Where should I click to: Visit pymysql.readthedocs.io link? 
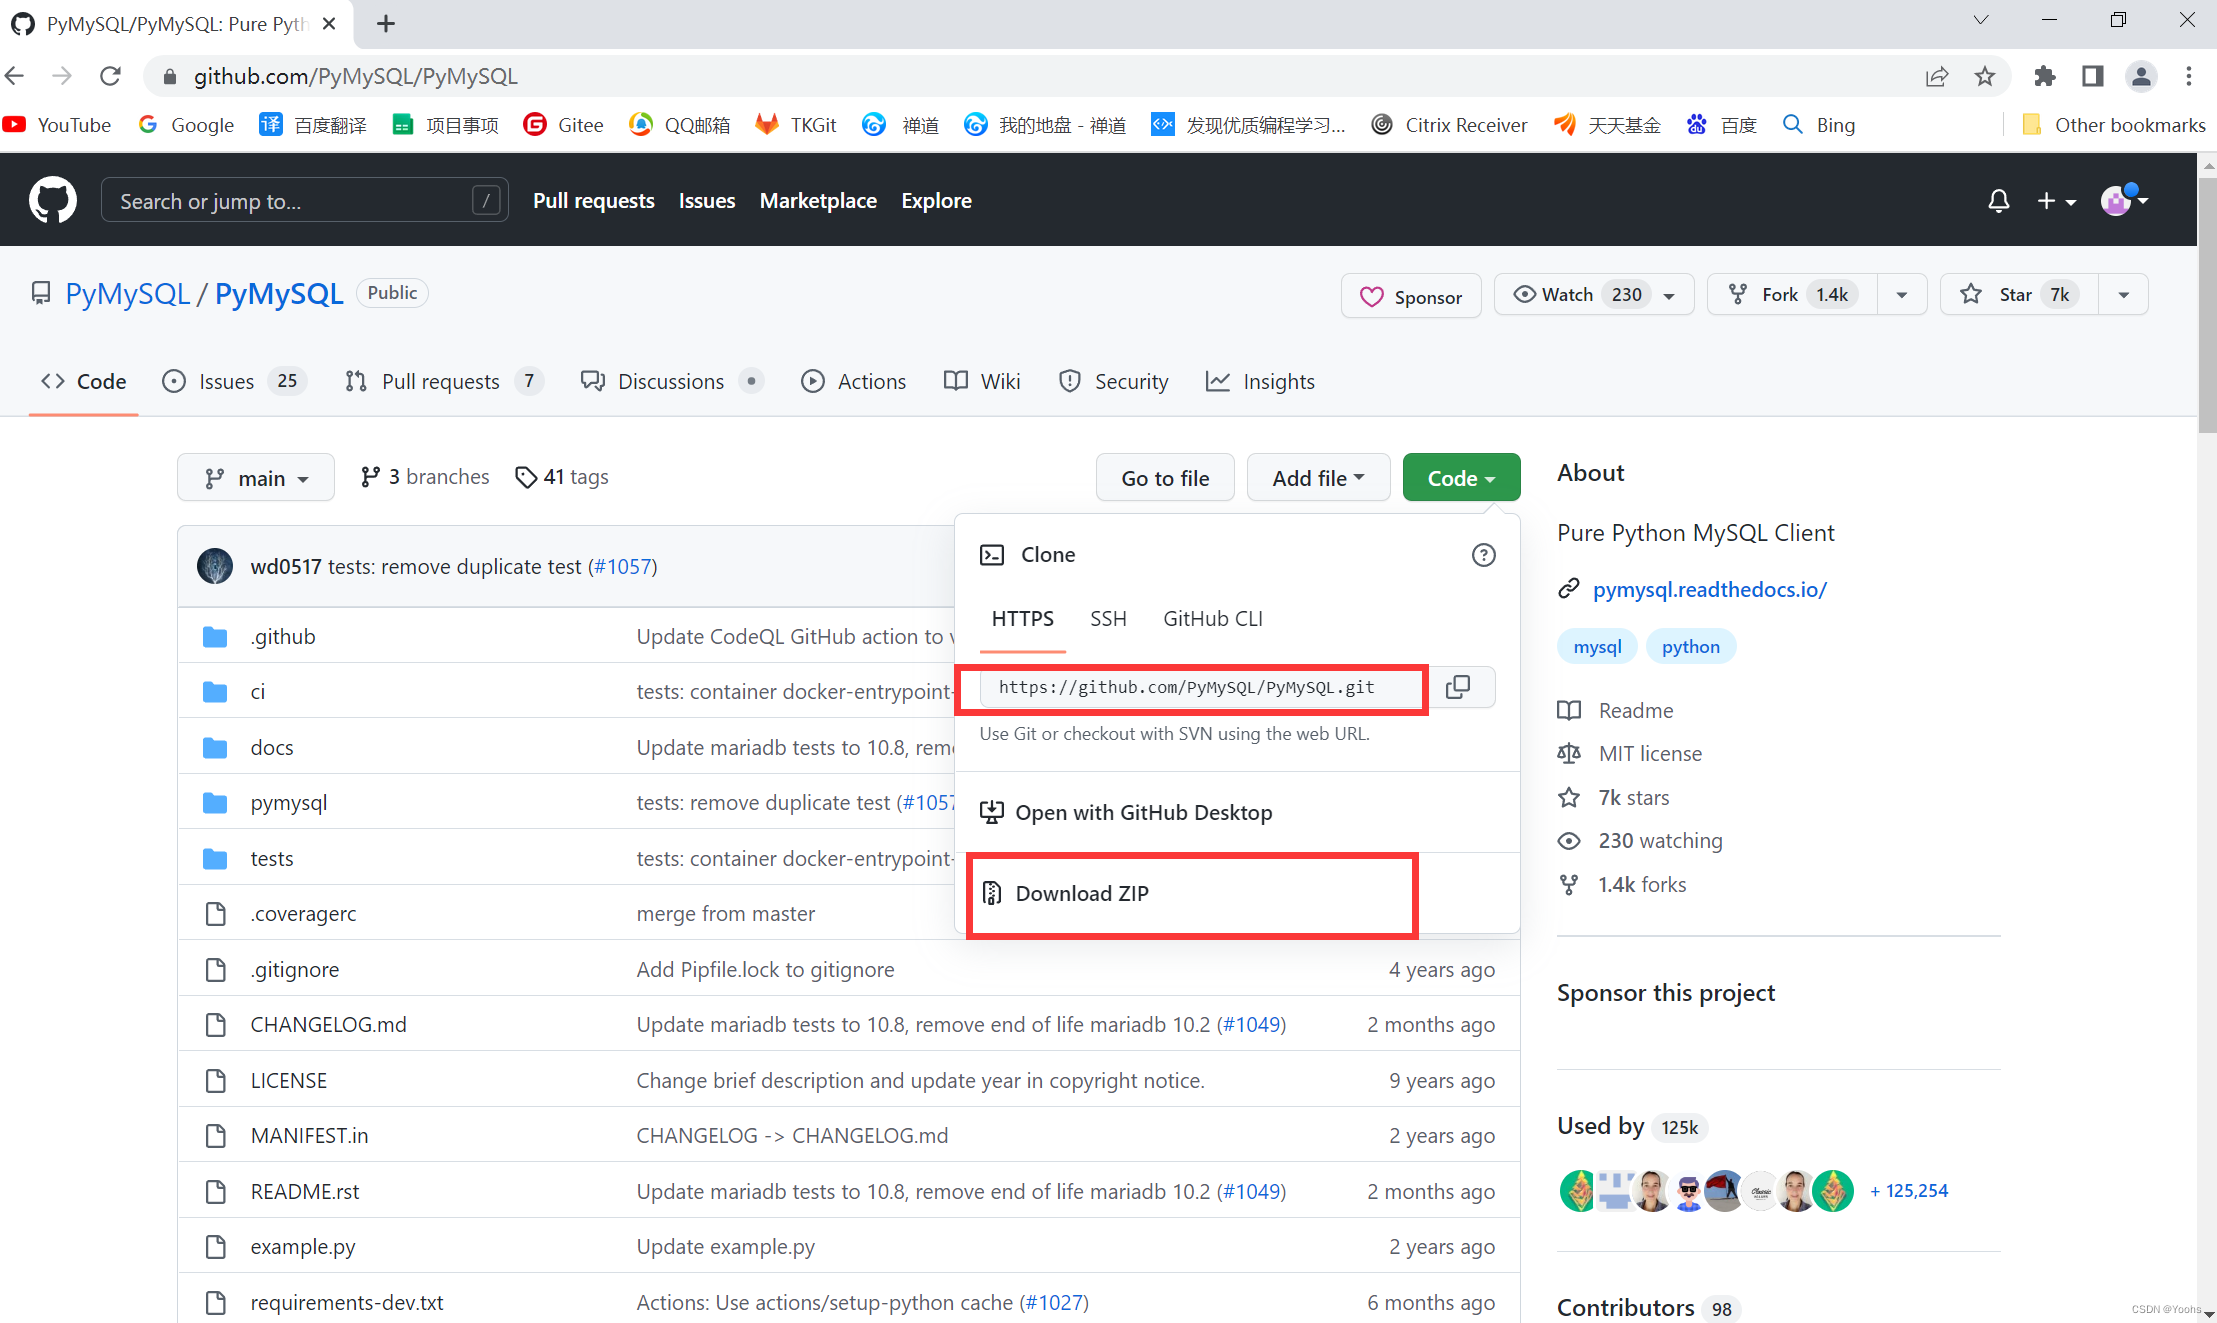pyautogui.click(x=1709, y=589)
